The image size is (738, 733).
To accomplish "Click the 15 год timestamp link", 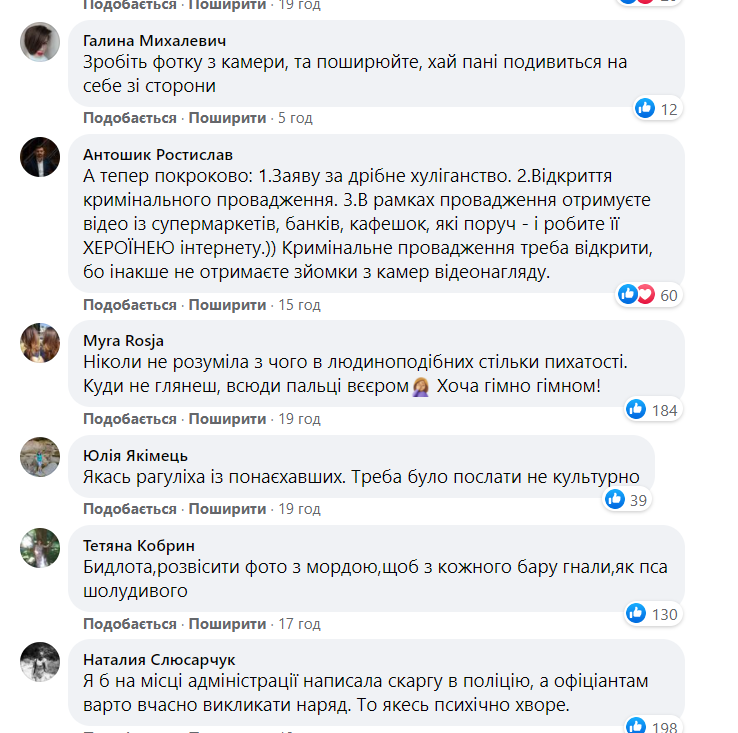I will (x=299, y=304).
